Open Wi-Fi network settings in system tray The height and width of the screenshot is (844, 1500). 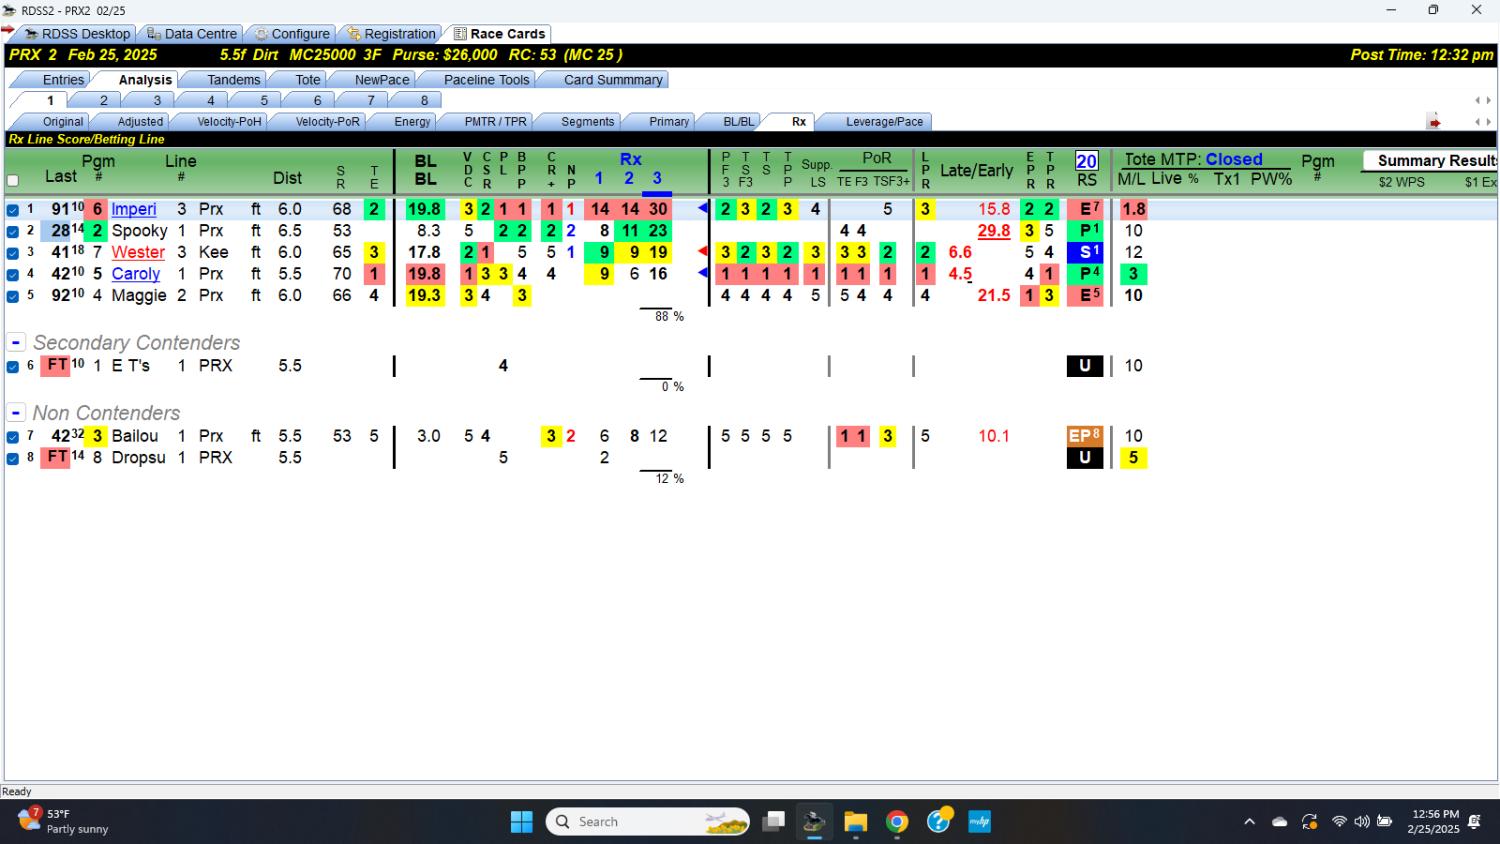[1339, 822]
